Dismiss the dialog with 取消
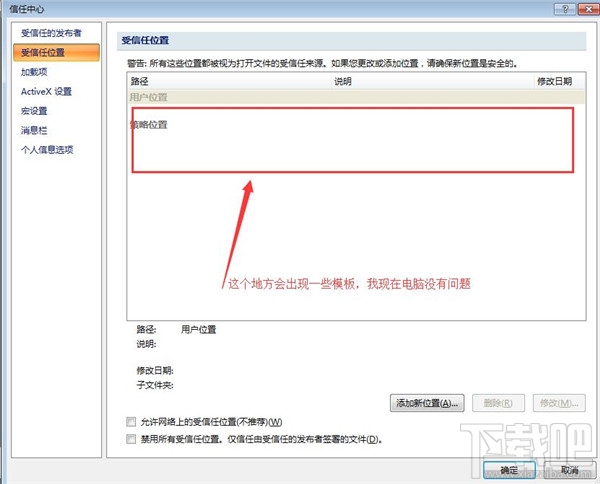Image resolution: width=600 pixels, height=484 pixels. (x=570, y=470)
